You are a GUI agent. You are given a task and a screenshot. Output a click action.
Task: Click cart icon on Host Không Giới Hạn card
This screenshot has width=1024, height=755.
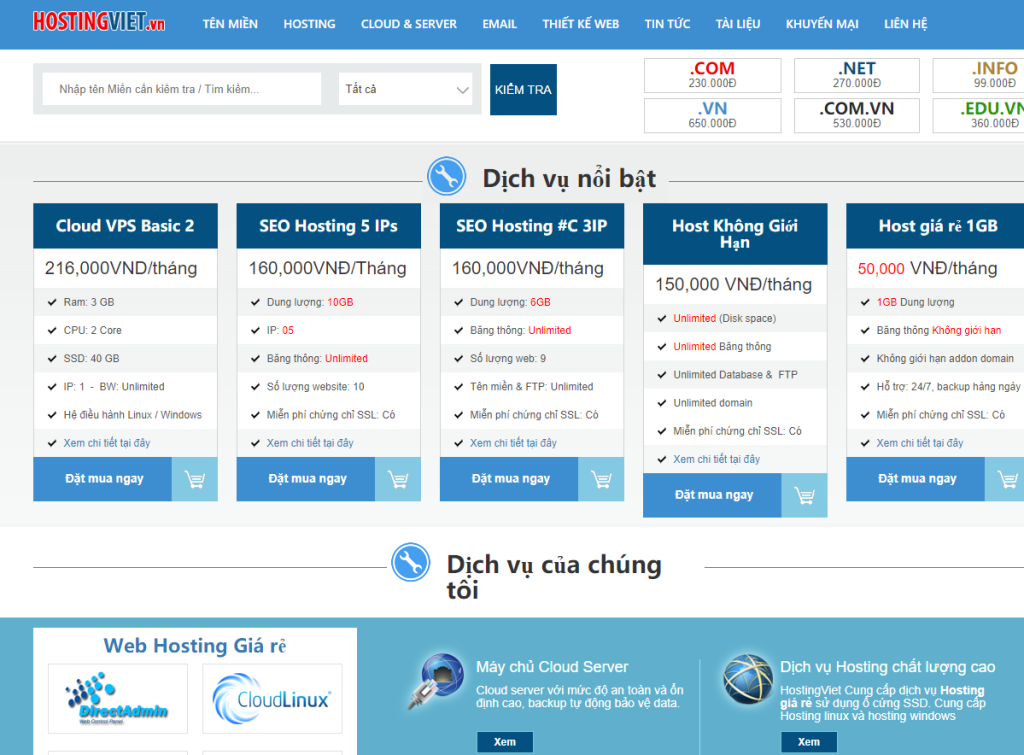804,496
